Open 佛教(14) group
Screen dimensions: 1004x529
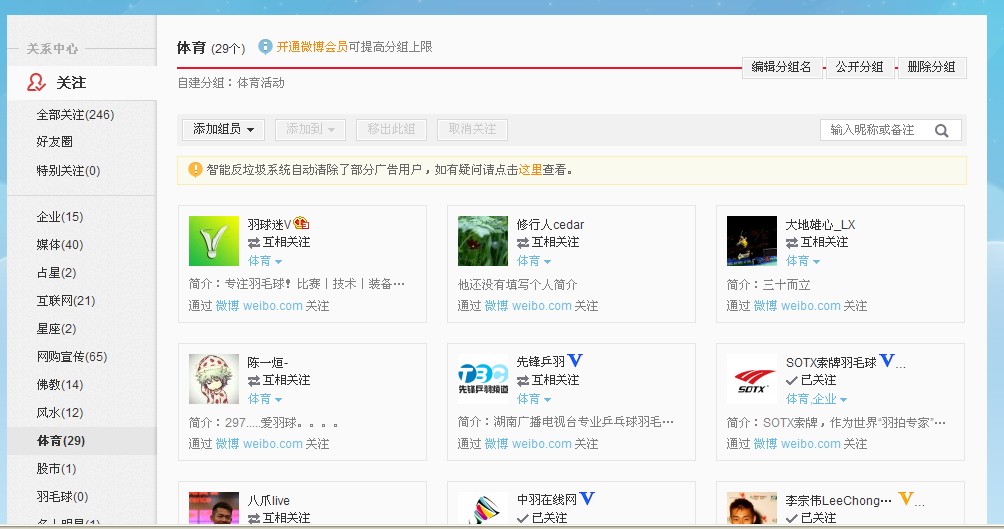60,385
